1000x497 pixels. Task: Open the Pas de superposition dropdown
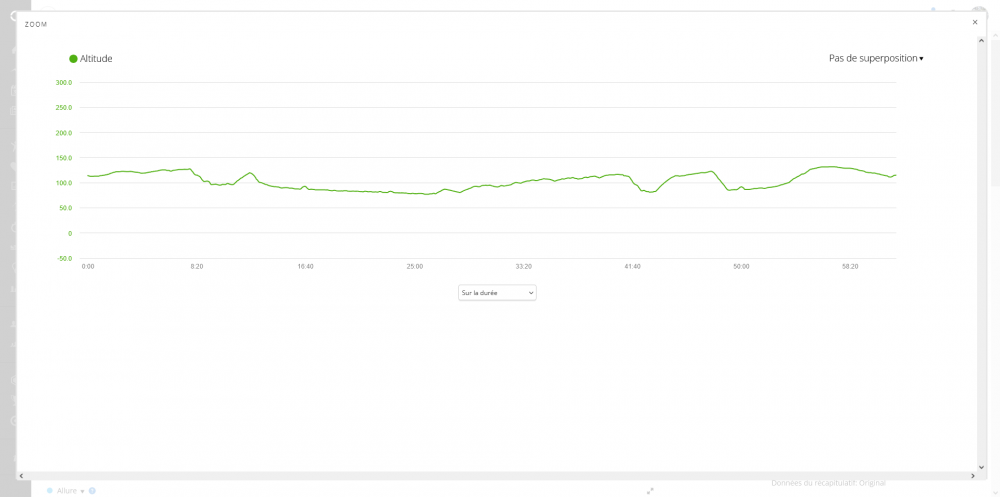[x=876, y=58]
